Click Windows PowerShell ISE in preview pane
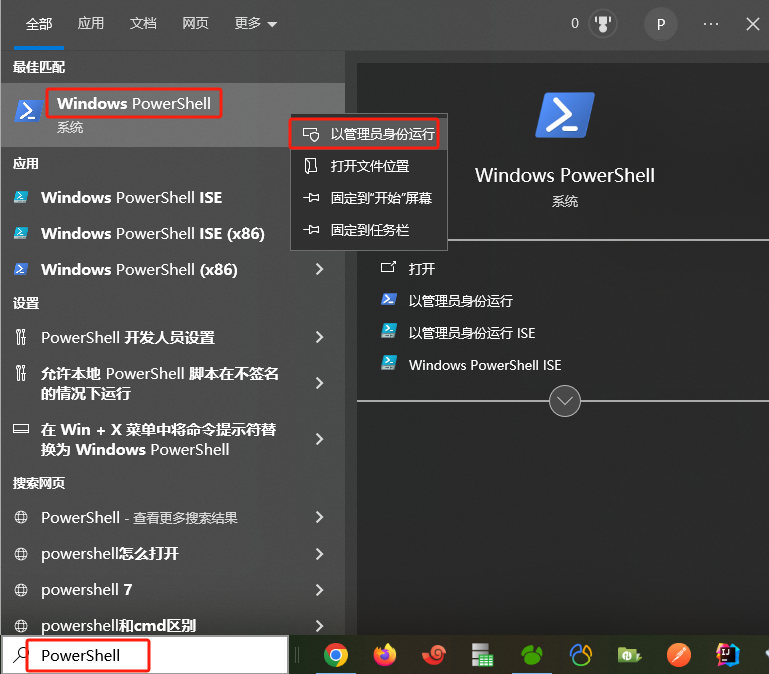Image resolution: width=769 pixels, height=674 pixels. (485, 365)
